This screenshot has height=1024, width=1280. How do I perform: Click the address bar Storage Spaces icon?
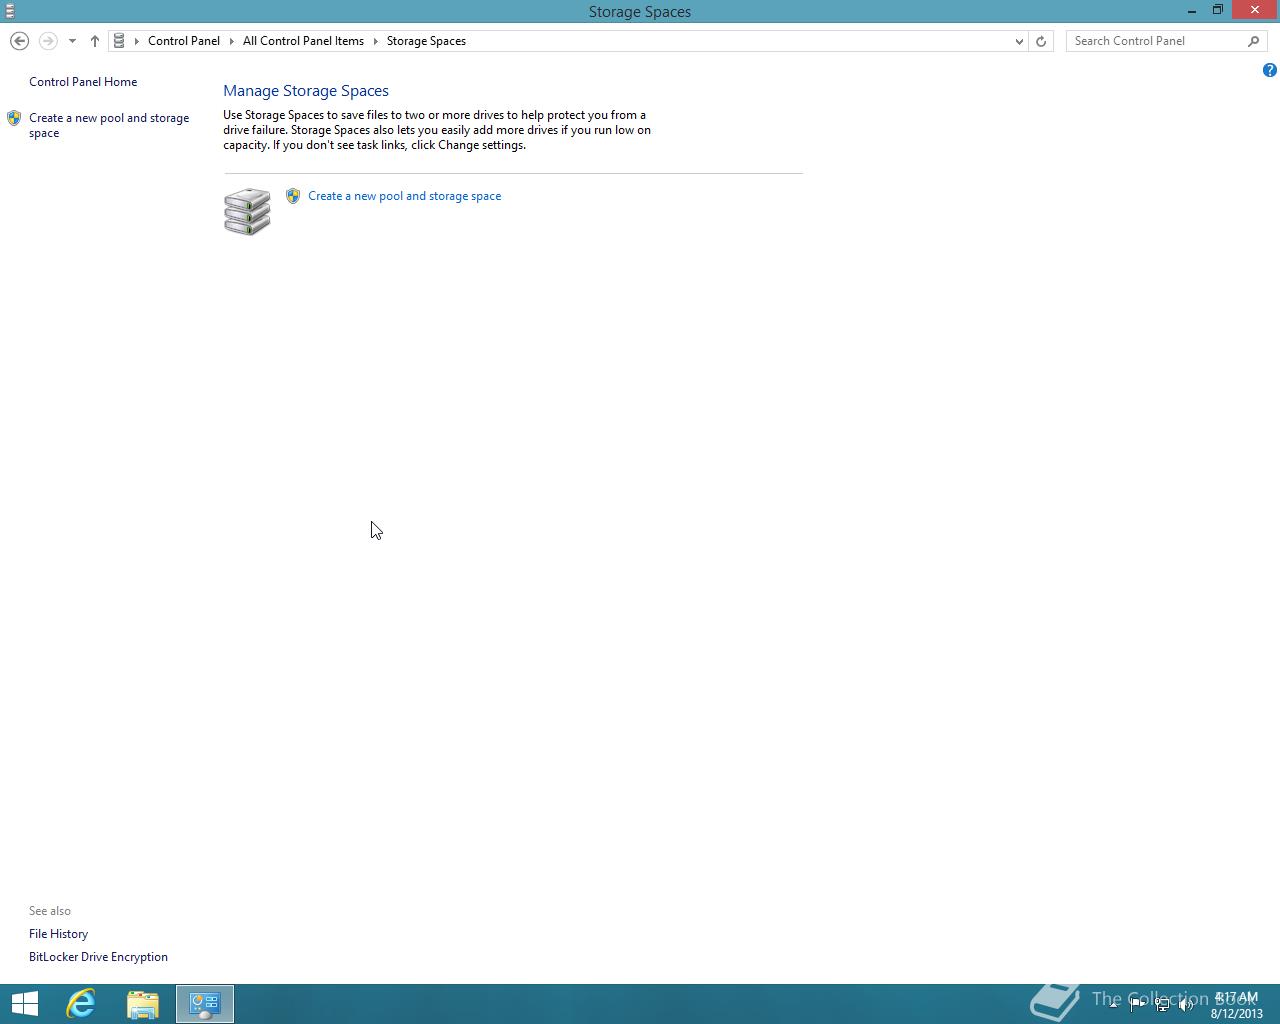(x=119, y=41)
